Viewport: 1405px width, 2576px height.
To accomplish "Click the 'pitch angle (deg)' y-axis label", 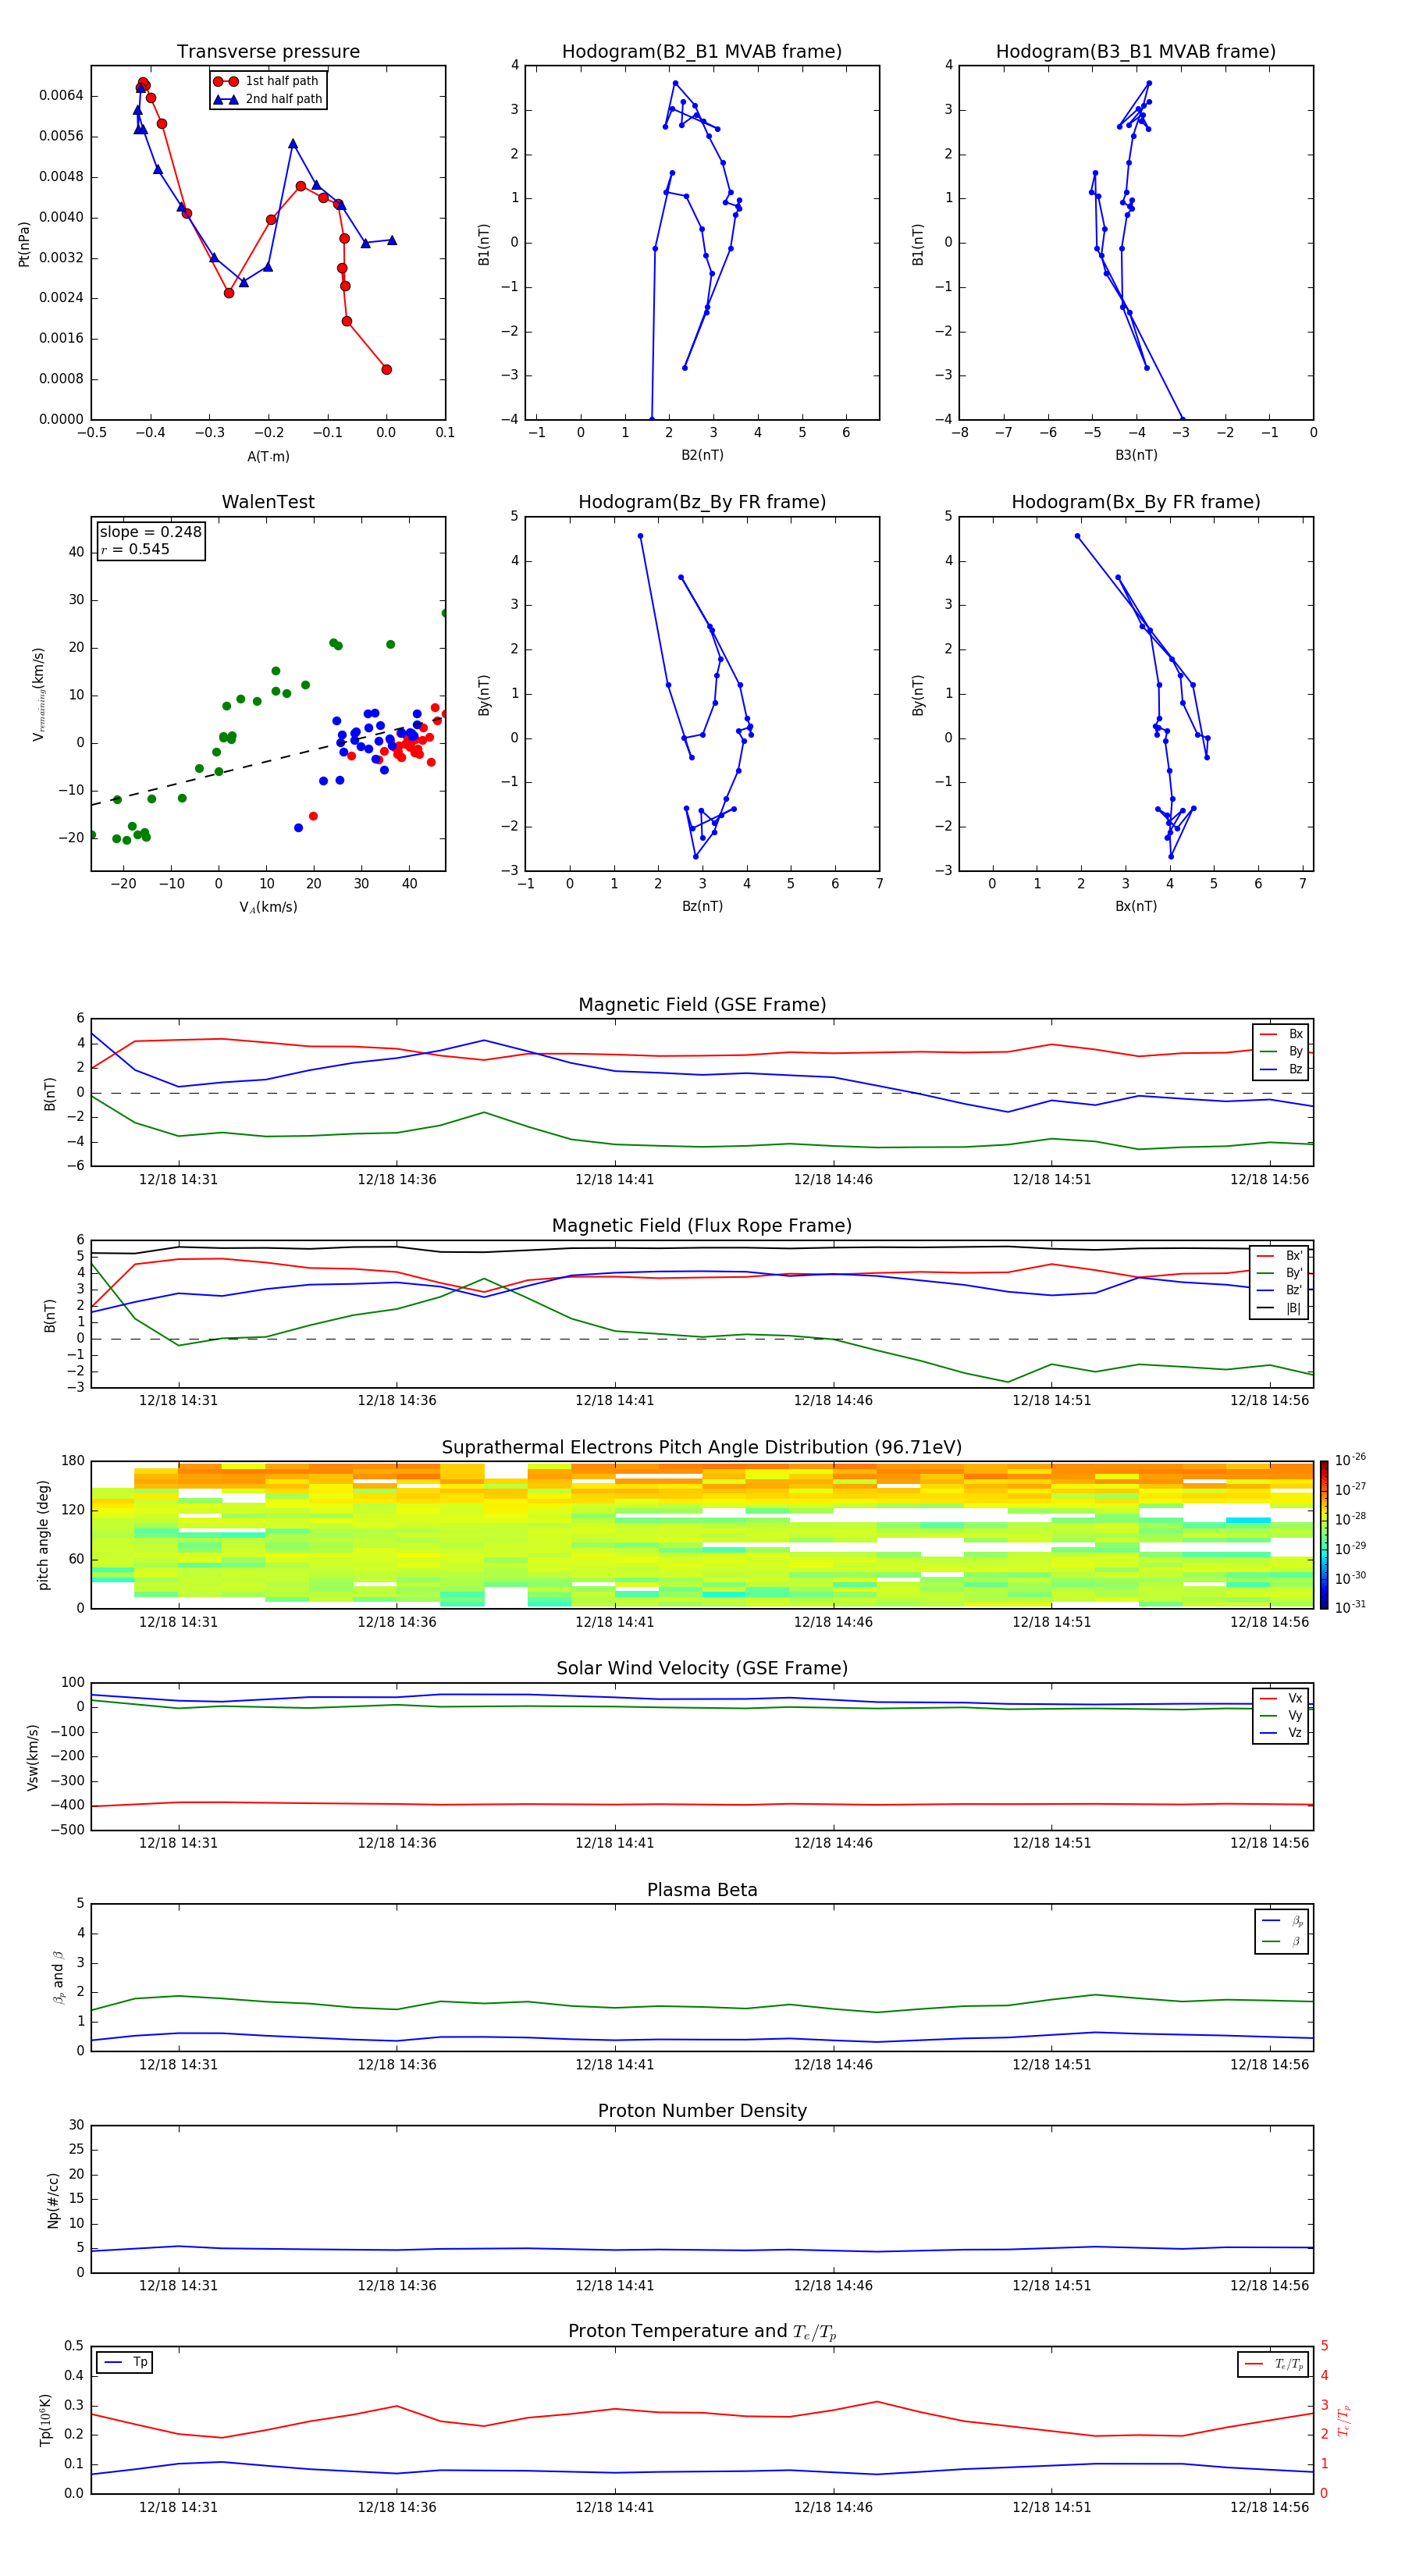I will coord(43,1535).
